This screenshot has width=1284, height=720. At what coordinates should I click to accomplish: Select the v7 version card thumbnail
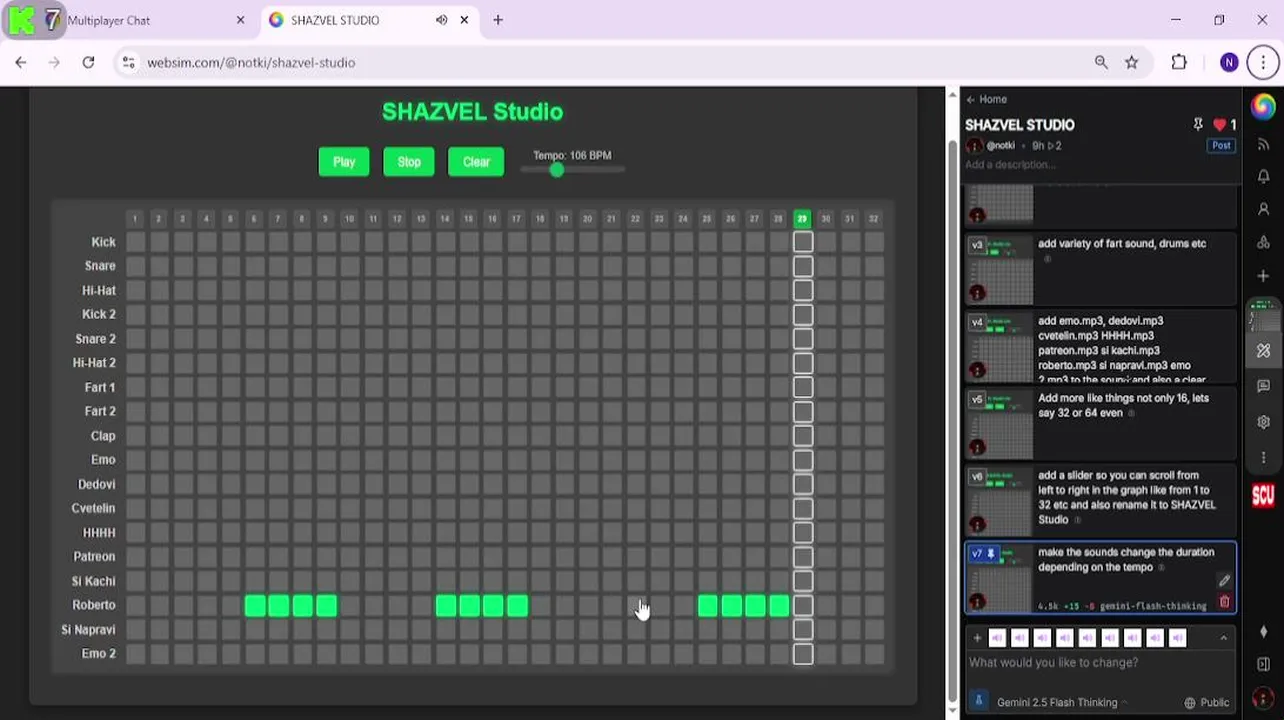1001,578
